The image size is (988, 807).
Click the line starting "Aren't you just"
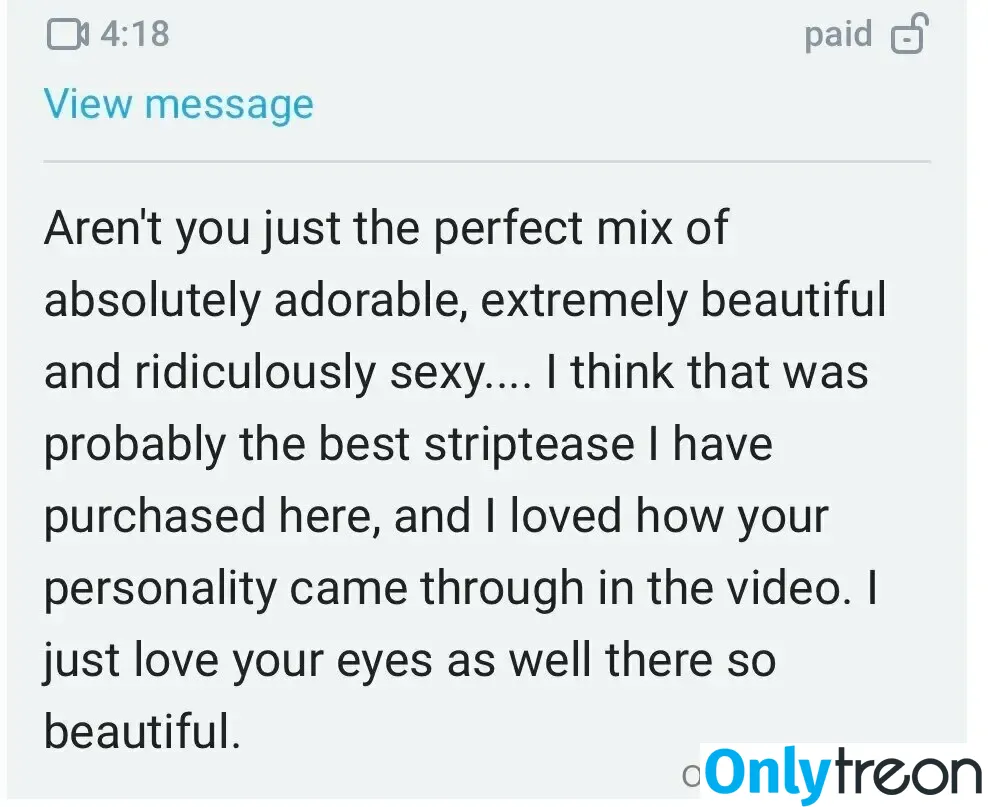(386, 229)
